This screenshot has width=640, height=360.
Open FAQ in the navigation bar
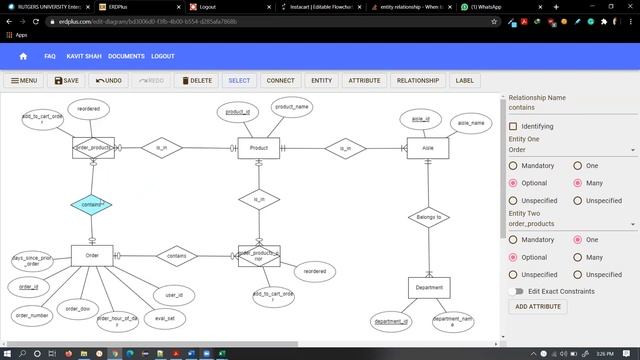pos(50,56)
